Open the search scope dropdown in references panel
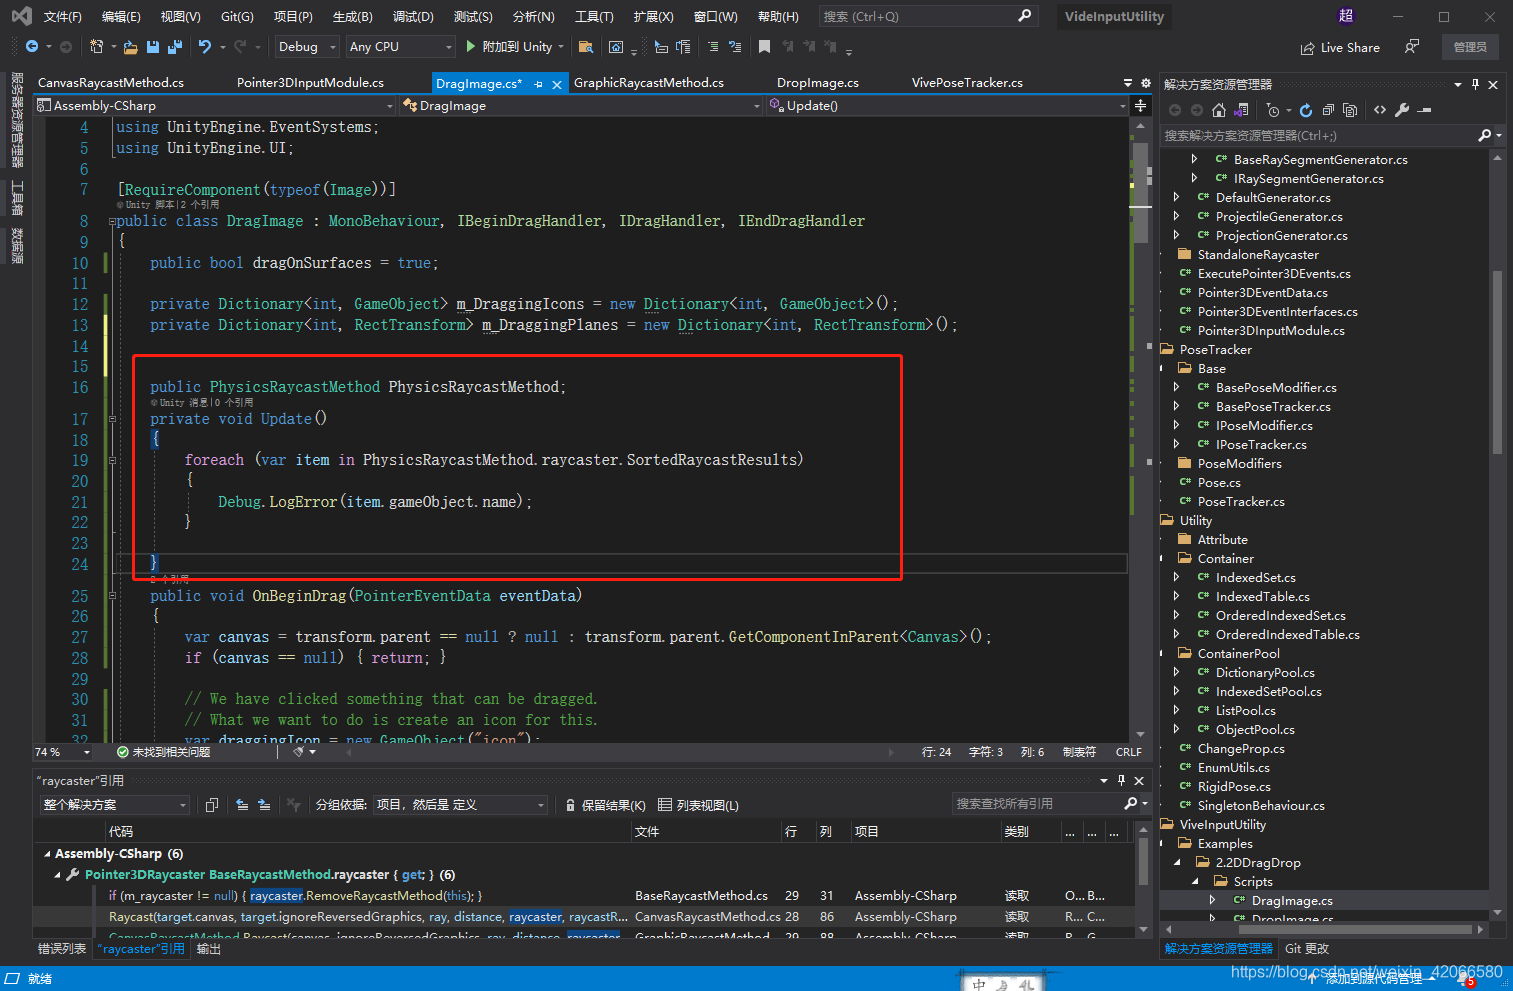 tap(115, 805)
